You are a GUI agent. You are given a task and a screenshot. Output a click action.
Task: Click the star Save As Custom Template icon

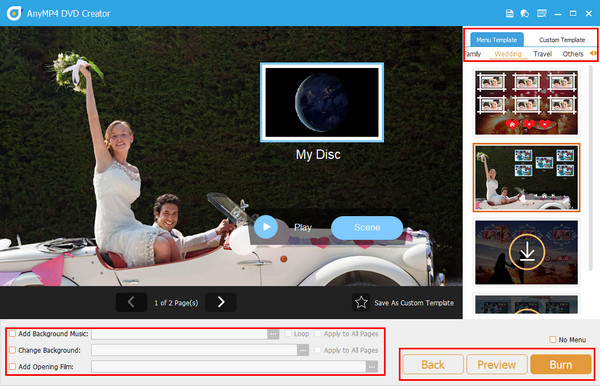point(361,302)
